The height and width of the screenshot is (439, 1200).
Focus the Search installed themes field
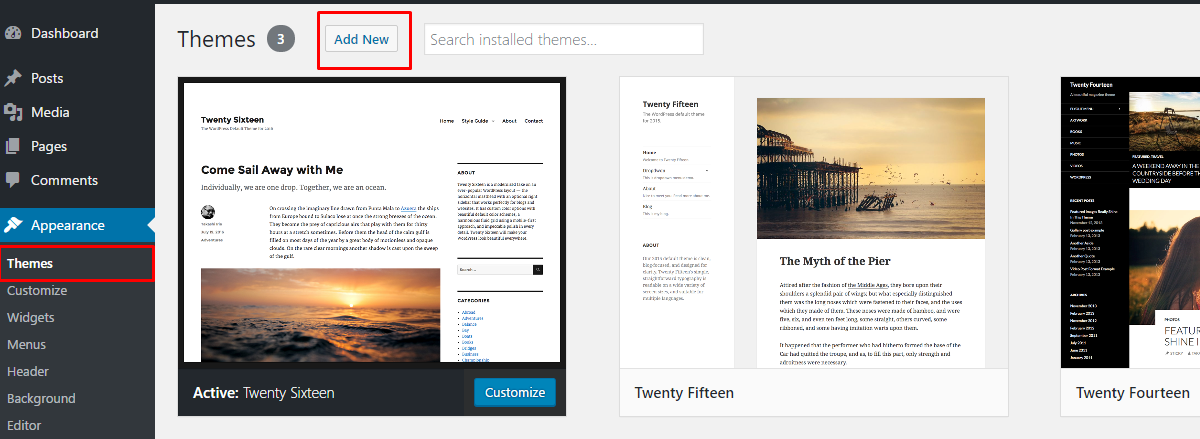563,40
